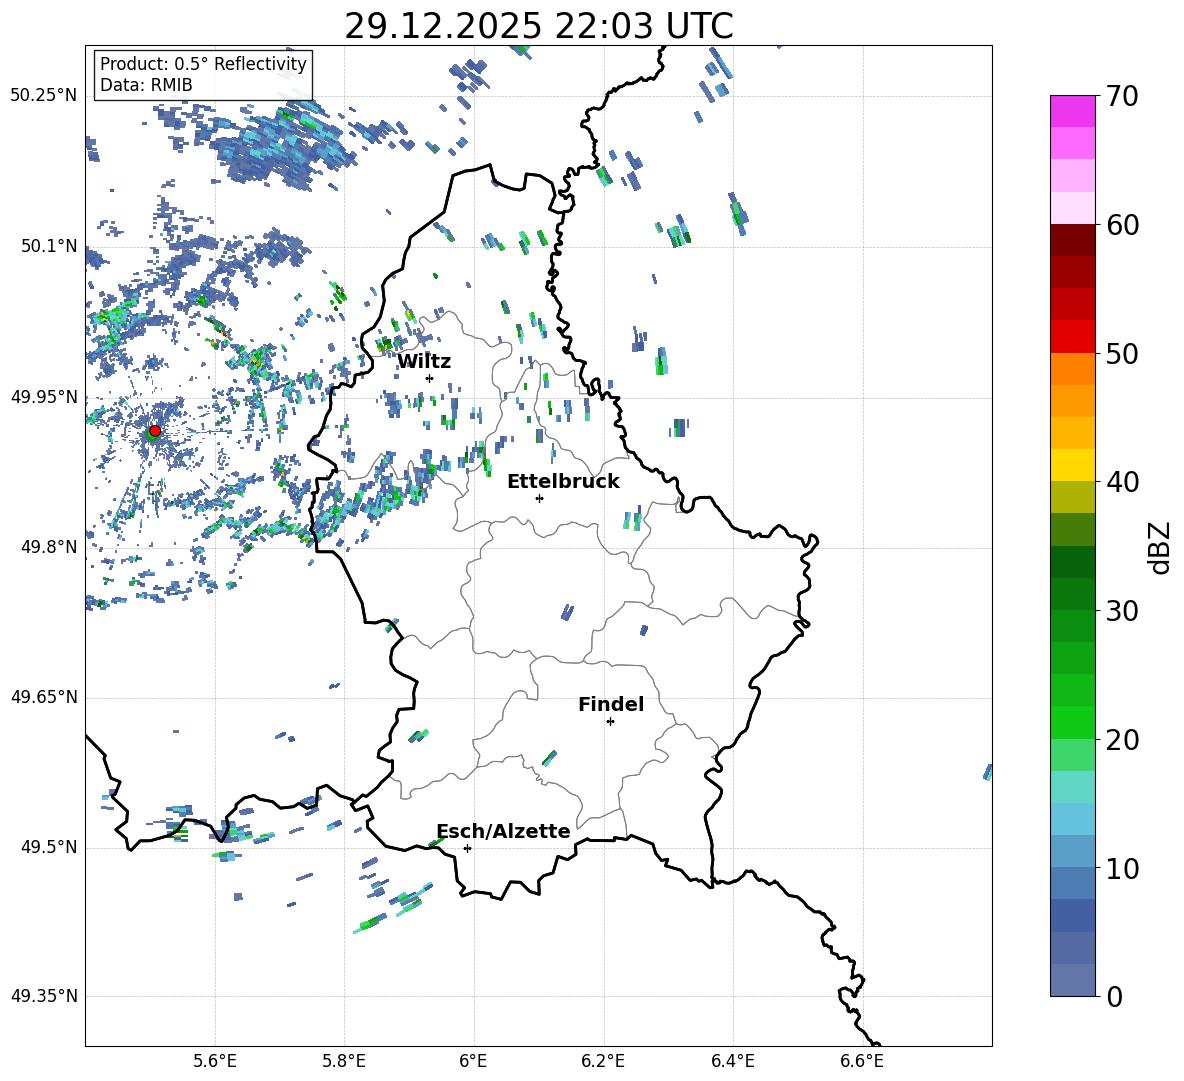Click the colorbar tick label 10
Image resolution: width=1184 pixels, height=1081 pixels.
(1123, 869)
